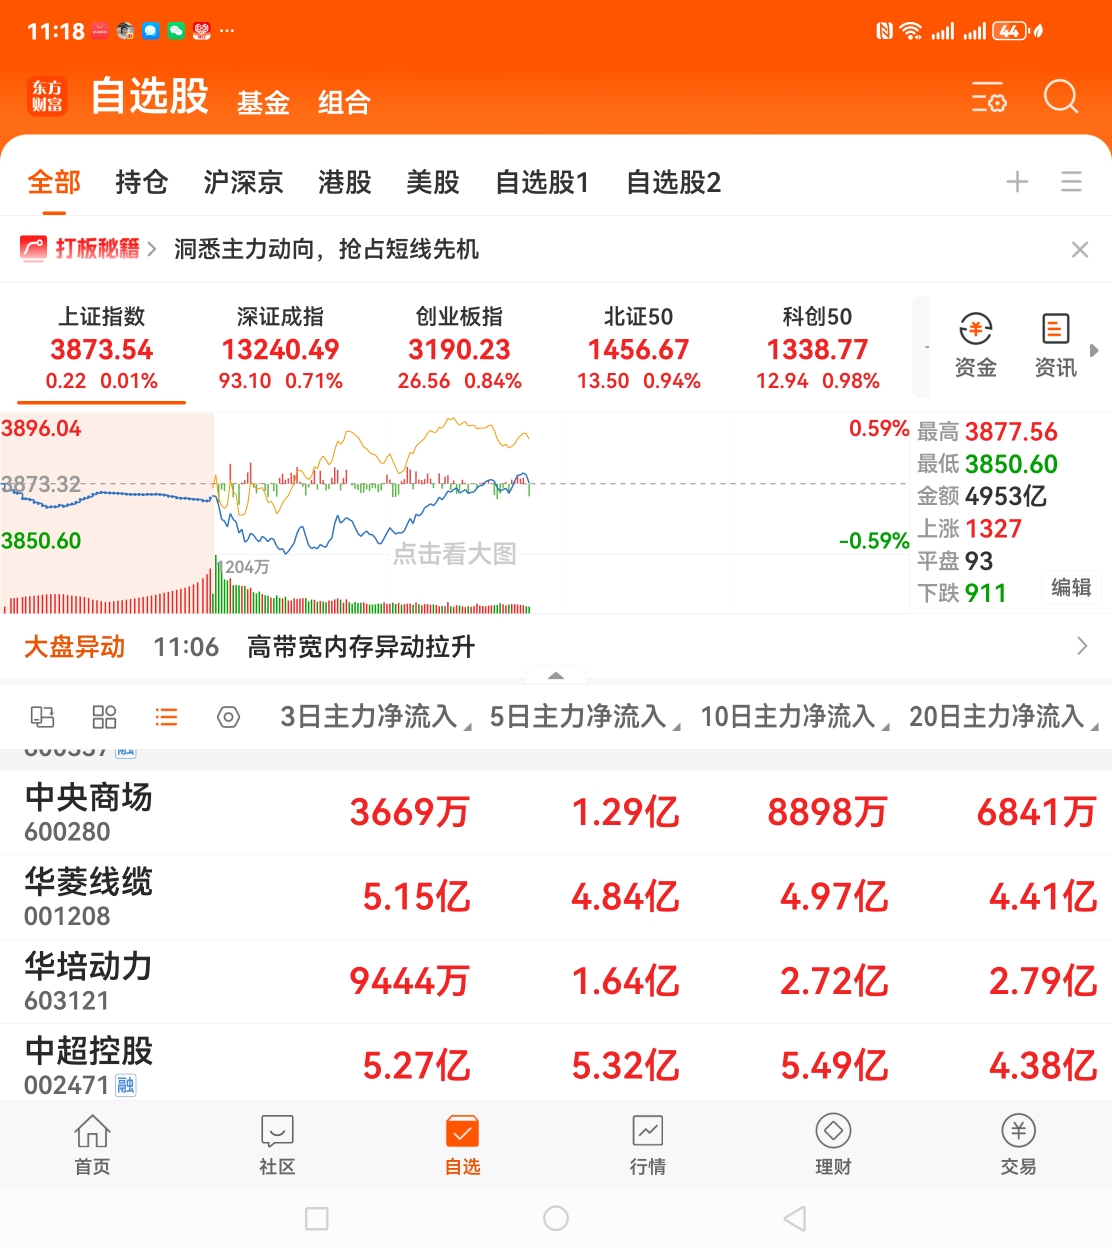Tap the 5.15亿 value for 华菱线缆
Image resolution: width=1112 pixels, height=1248 pixels.
[416, 897]
